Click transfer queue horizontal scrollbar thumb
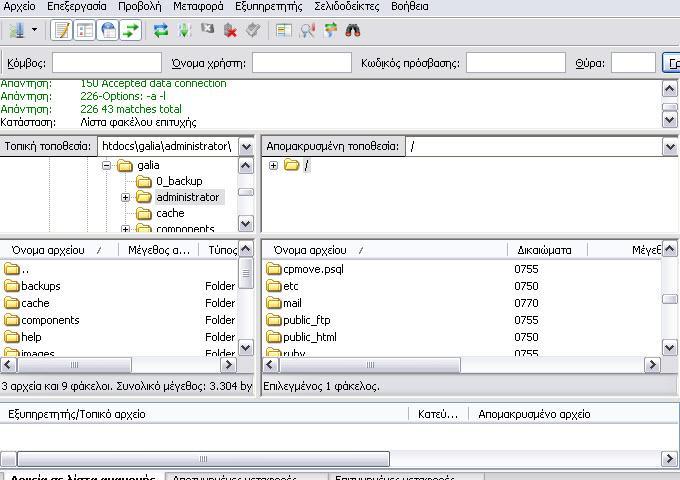Viewport: 680px width, 480px height. point(203,459)
